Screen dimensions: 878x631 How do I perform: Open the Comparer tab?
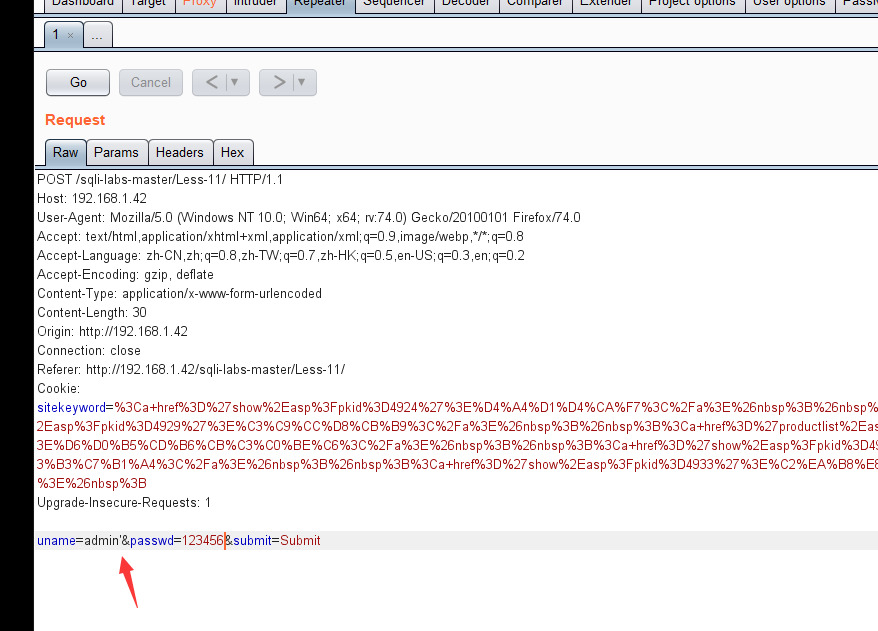coord(535,4)
